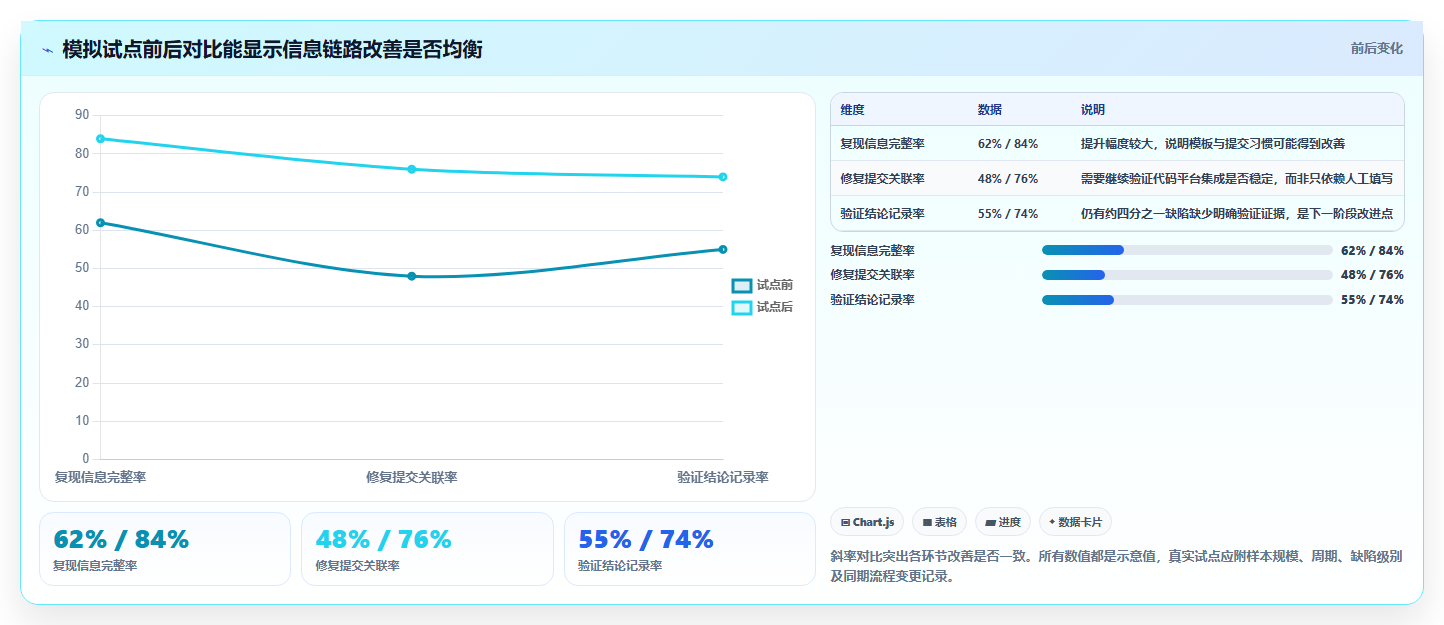Open the 62% / 84% data card
Image resolution: width=1444 pixels, height=625 pixels.
[x=165, y=549]
